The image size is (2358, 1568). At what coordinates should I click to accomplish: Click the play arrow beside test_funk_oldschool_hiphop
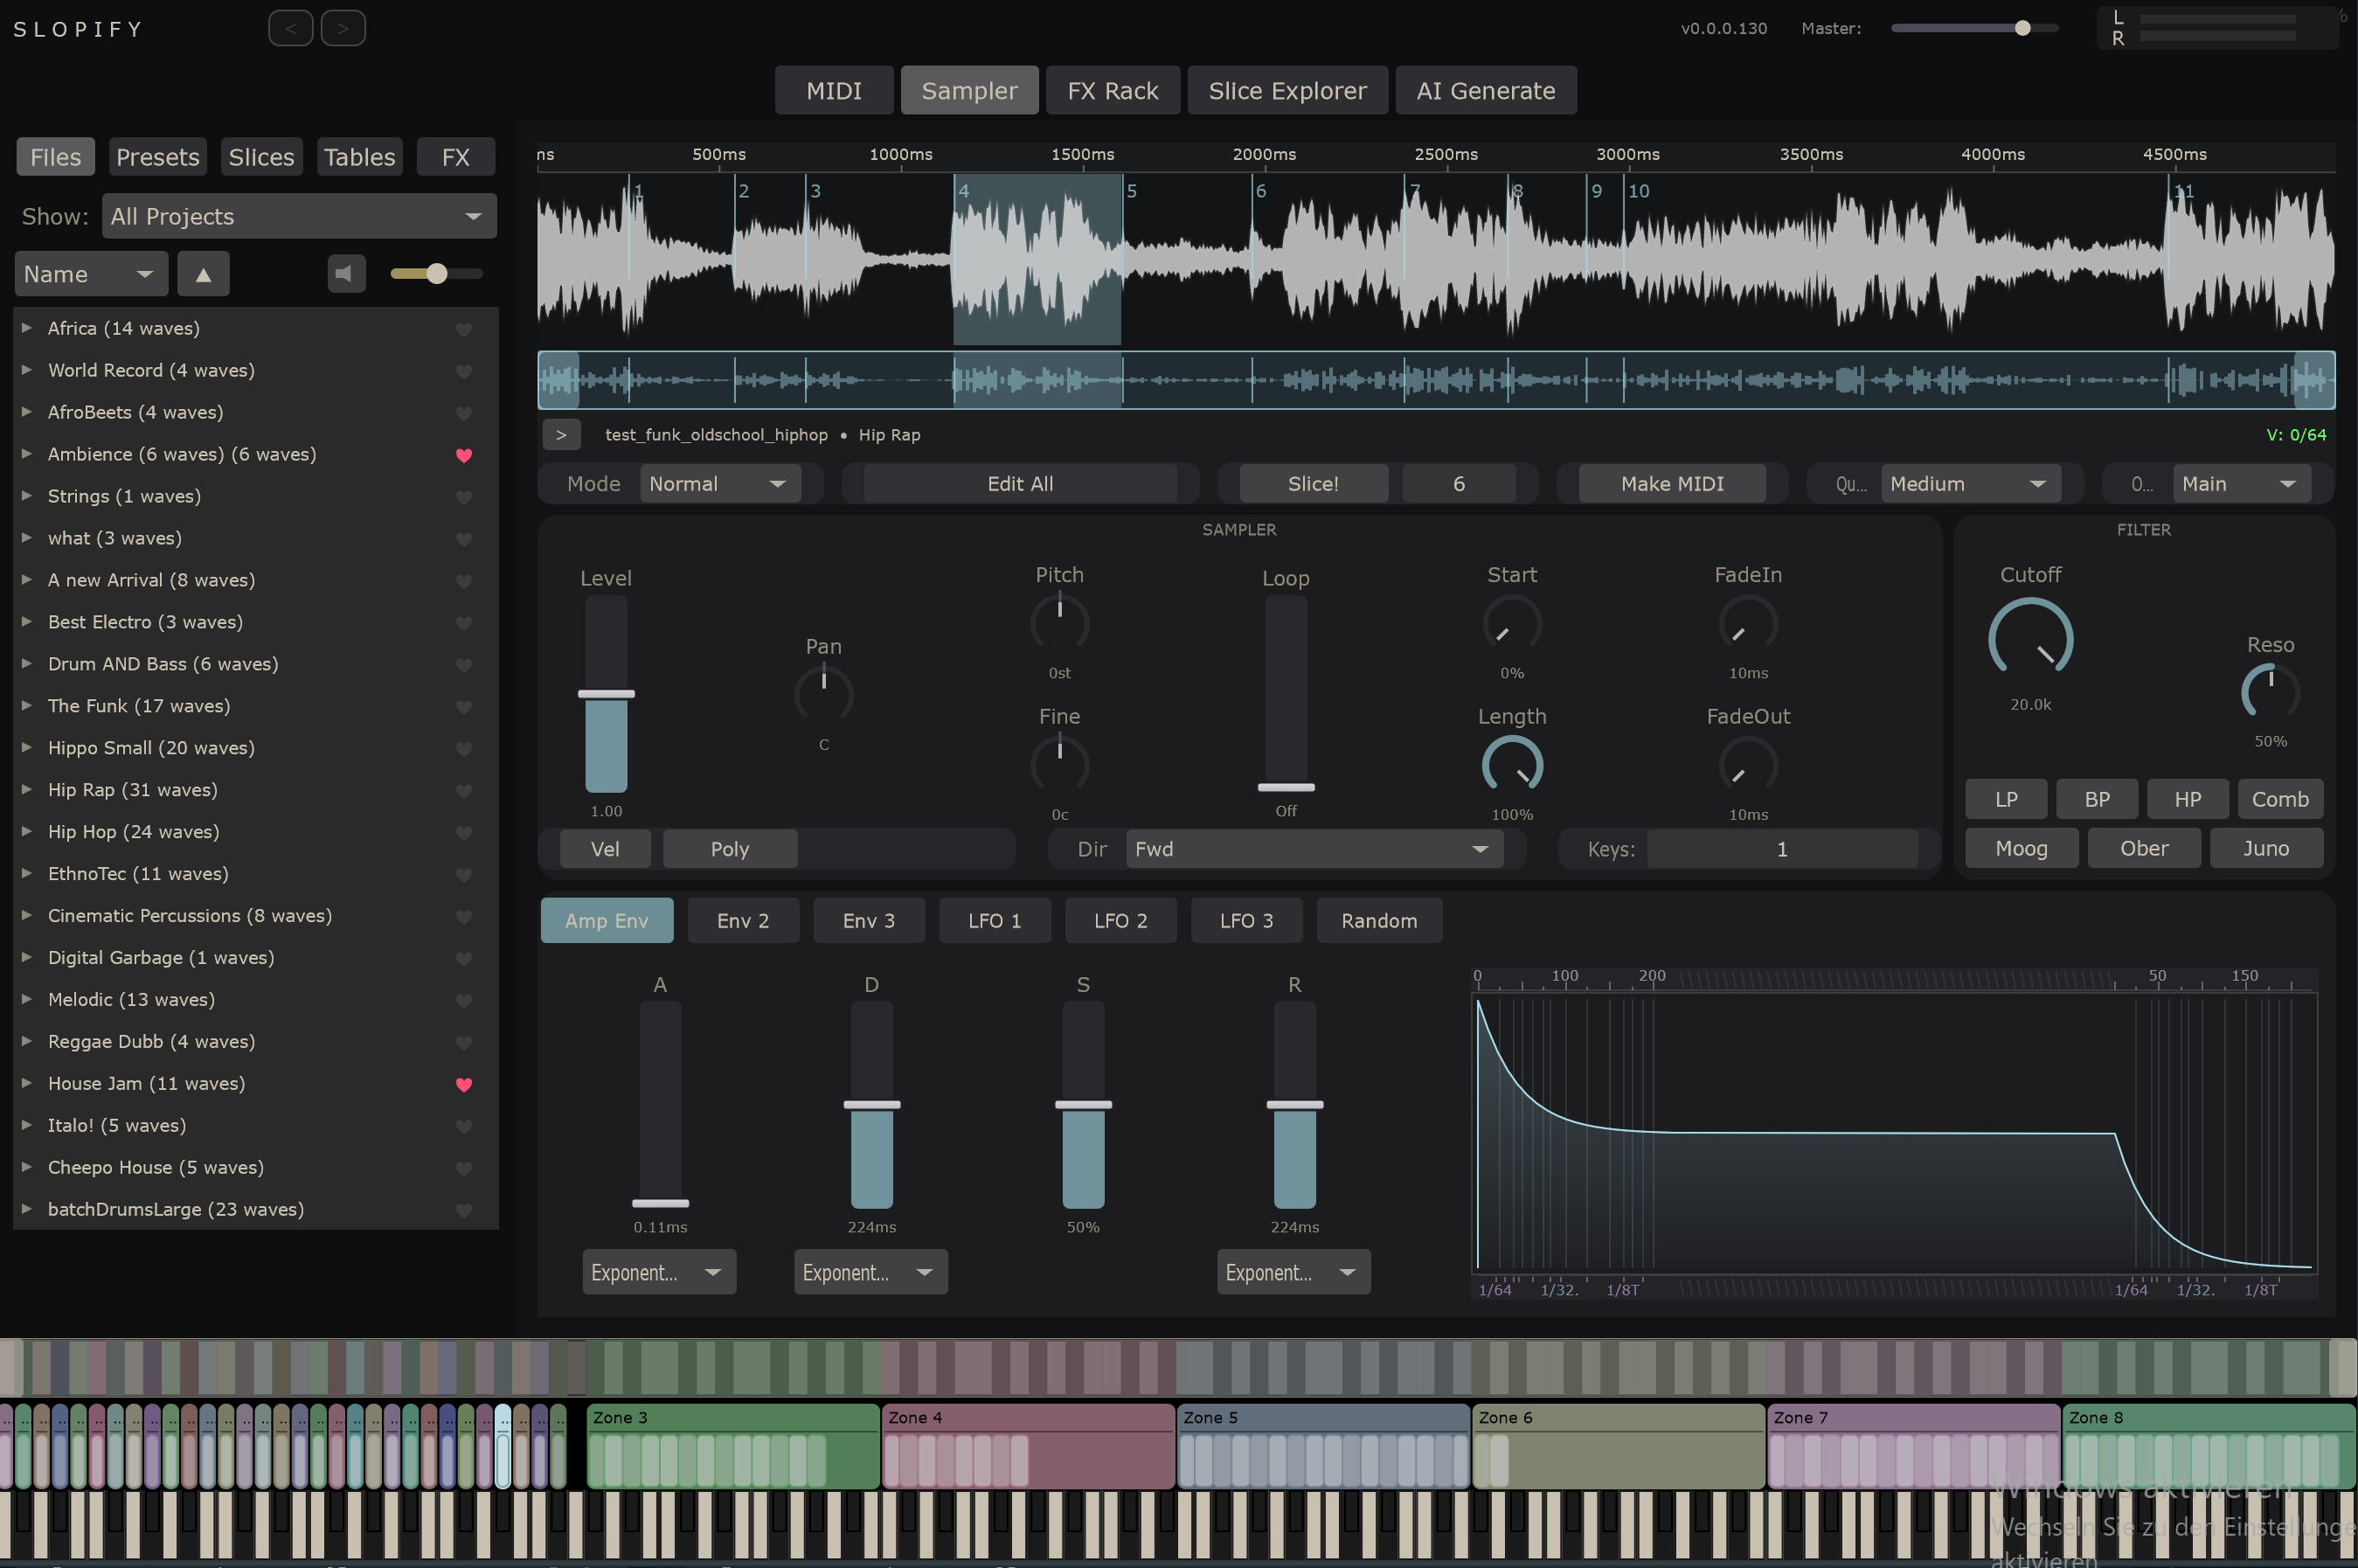click(x=561, y=435)
